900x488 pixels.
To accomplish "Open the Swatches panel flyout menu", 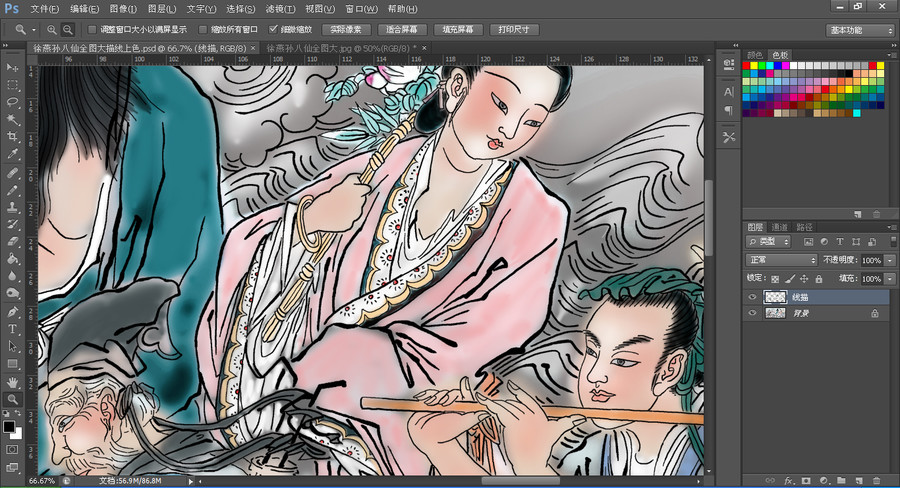I will point(891,55).
